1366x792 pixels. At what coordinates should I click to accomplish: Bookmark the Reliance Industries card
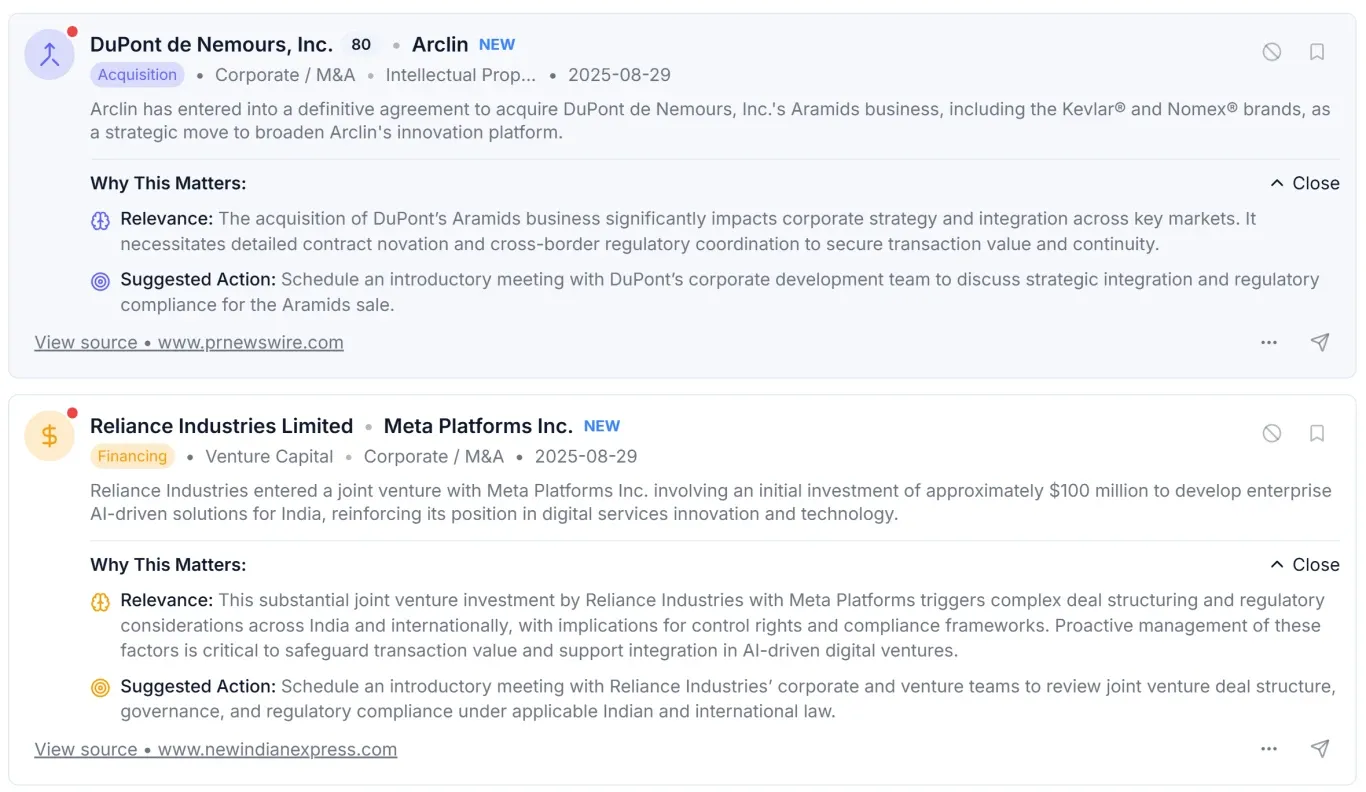(1317, 433)
